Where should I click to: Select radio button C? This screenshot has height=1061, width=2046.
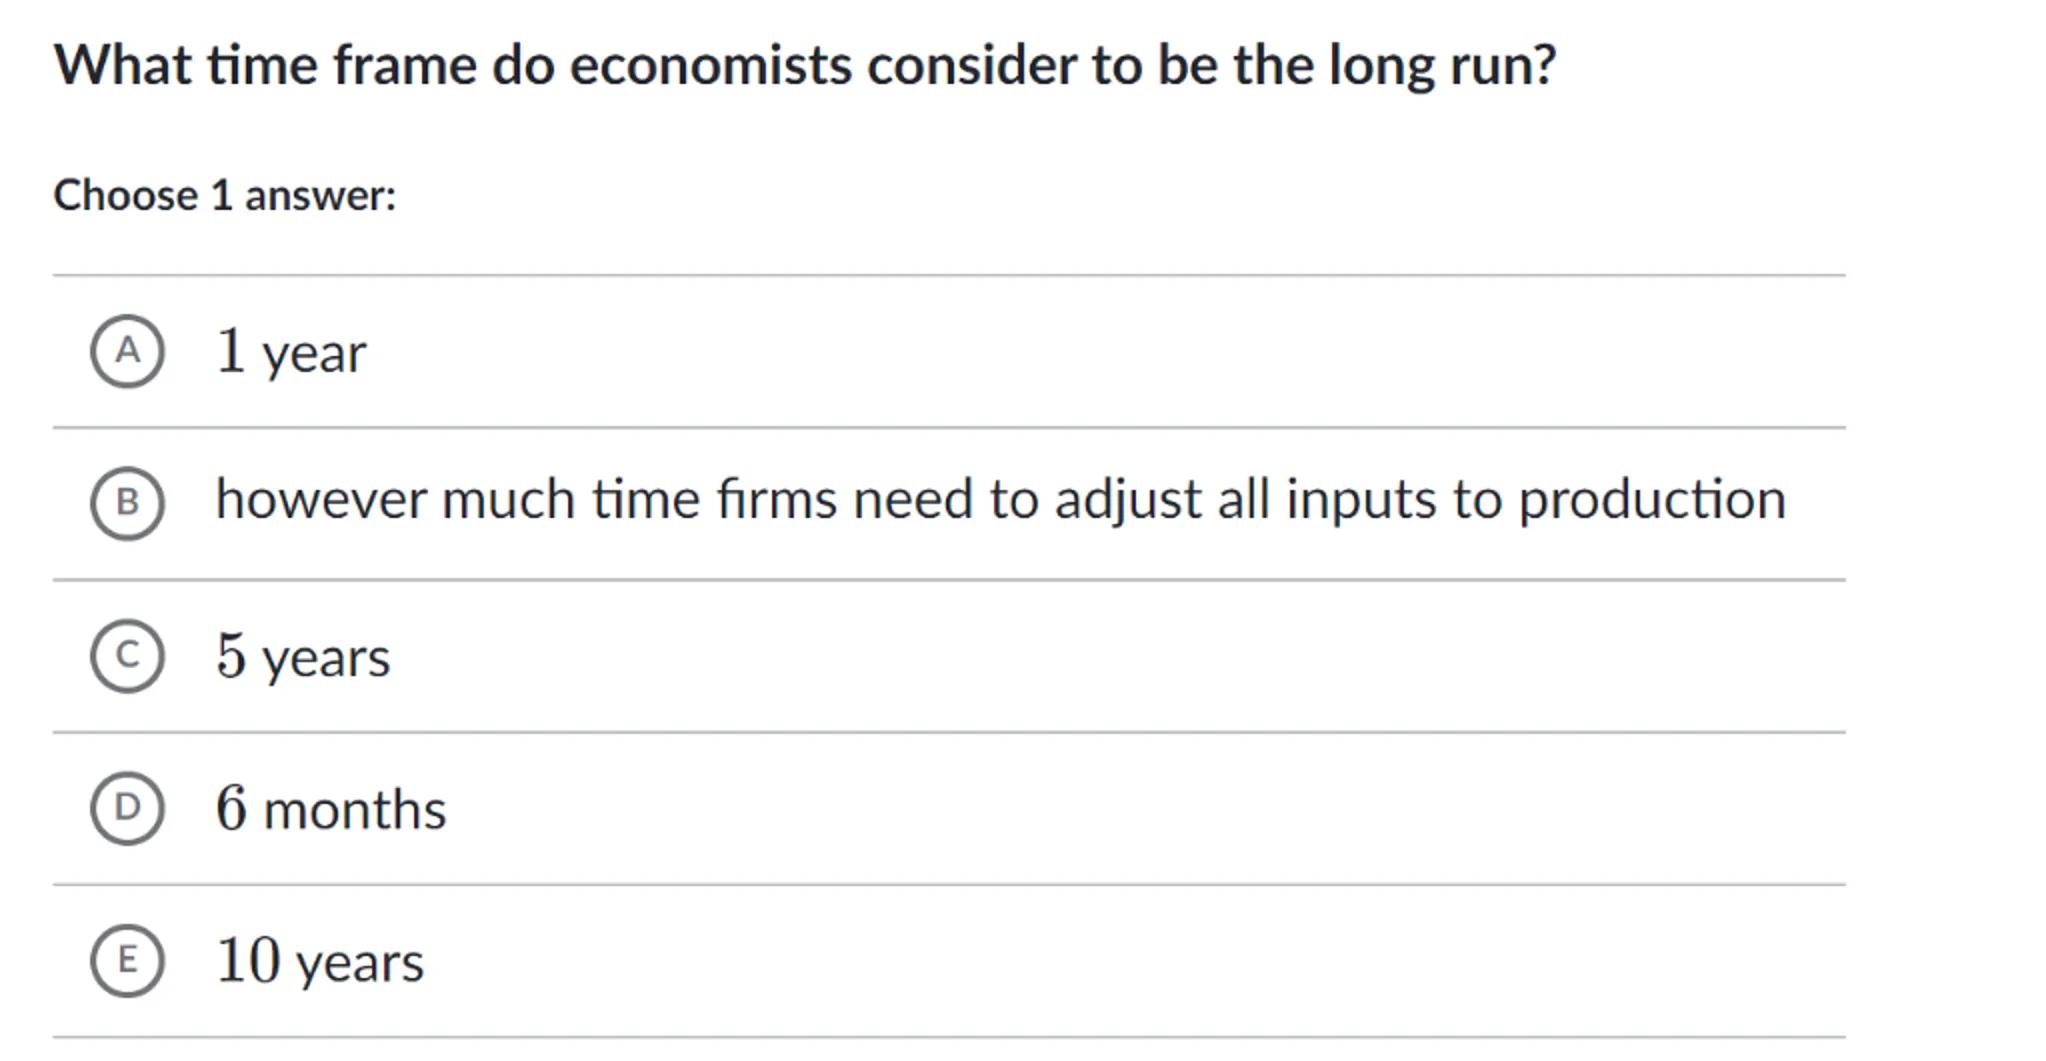(127, 656)
